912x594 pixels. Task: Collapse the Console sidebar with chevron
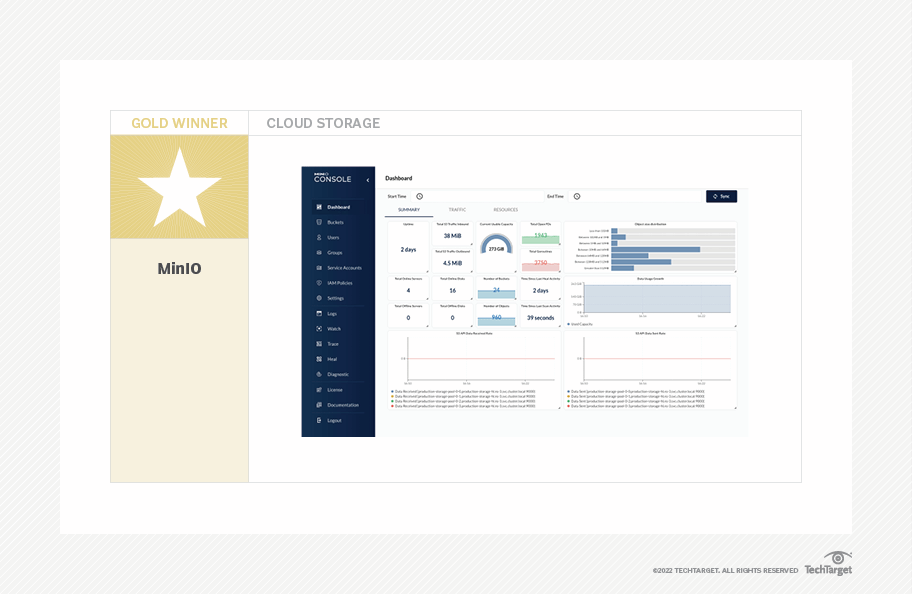(x=366, y=179)
